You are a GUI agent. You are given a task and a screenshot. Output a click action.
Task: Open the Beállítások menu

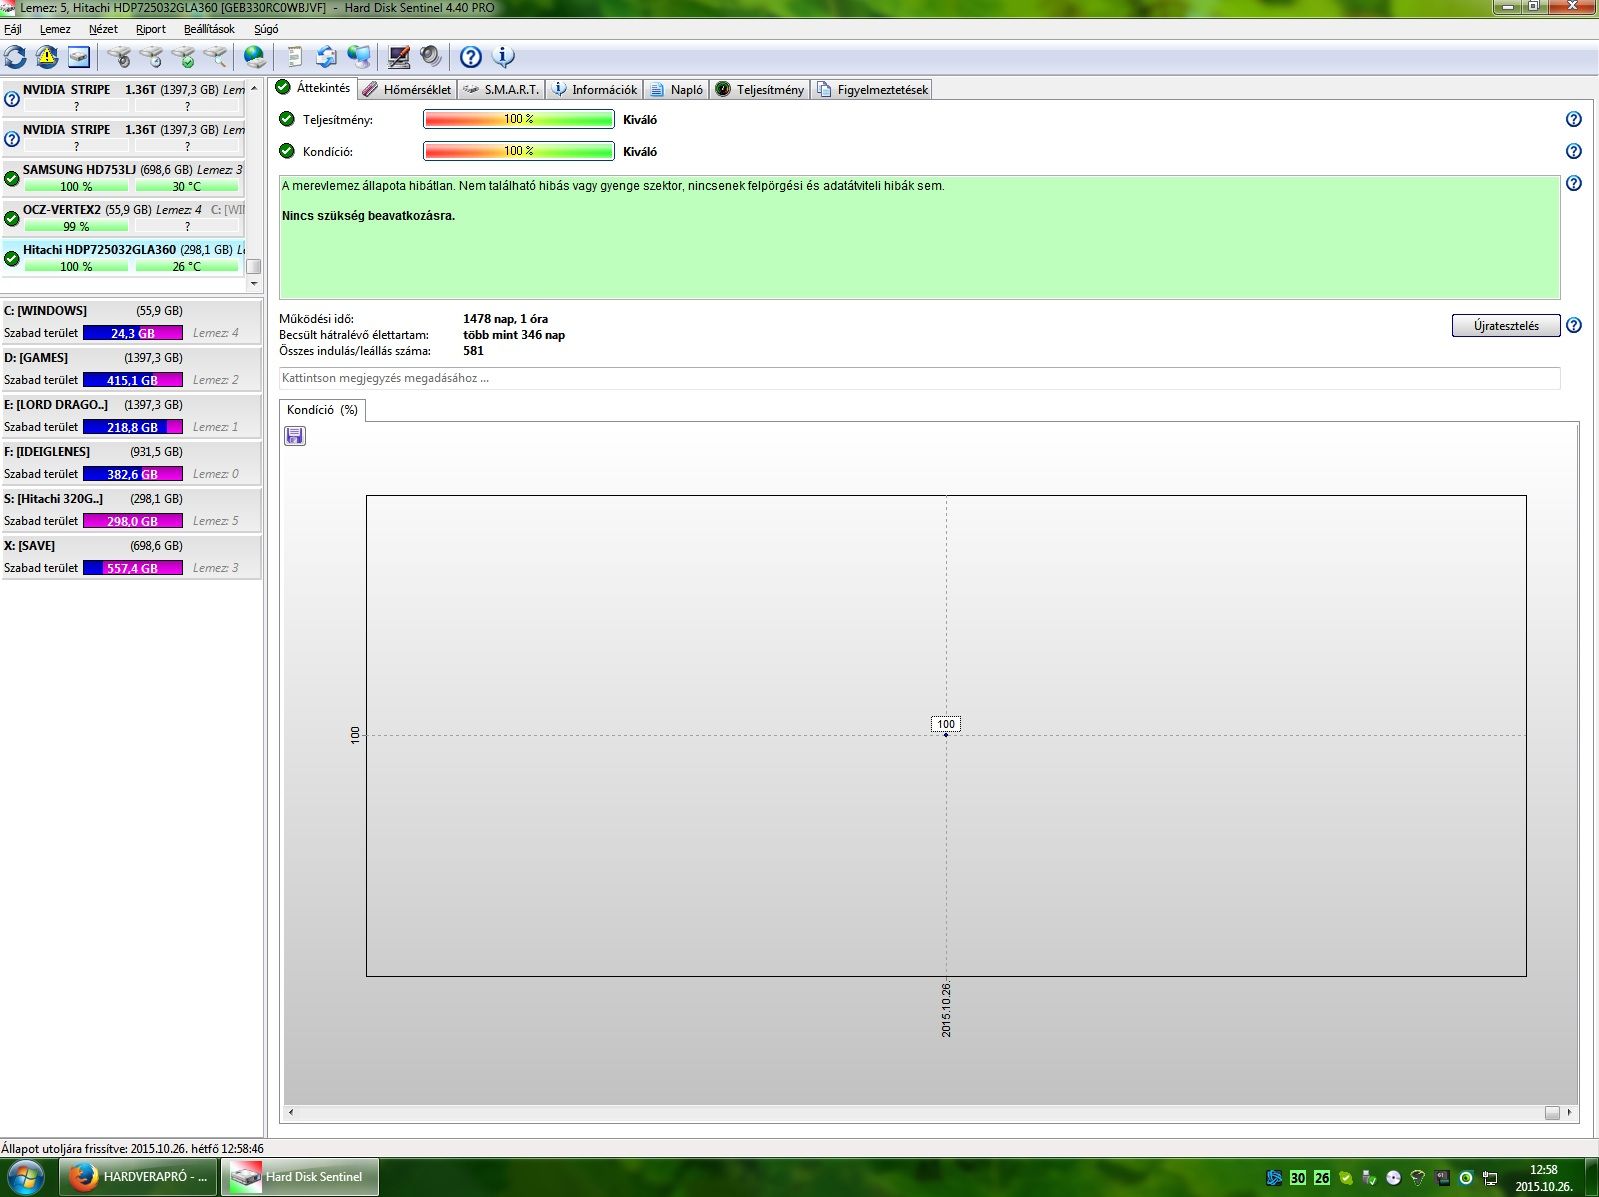(209, 29)
